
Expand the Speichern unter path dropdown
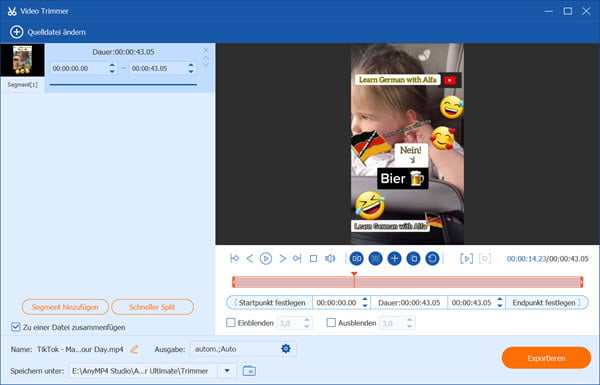pyautogui.click(x=227, y=371)
